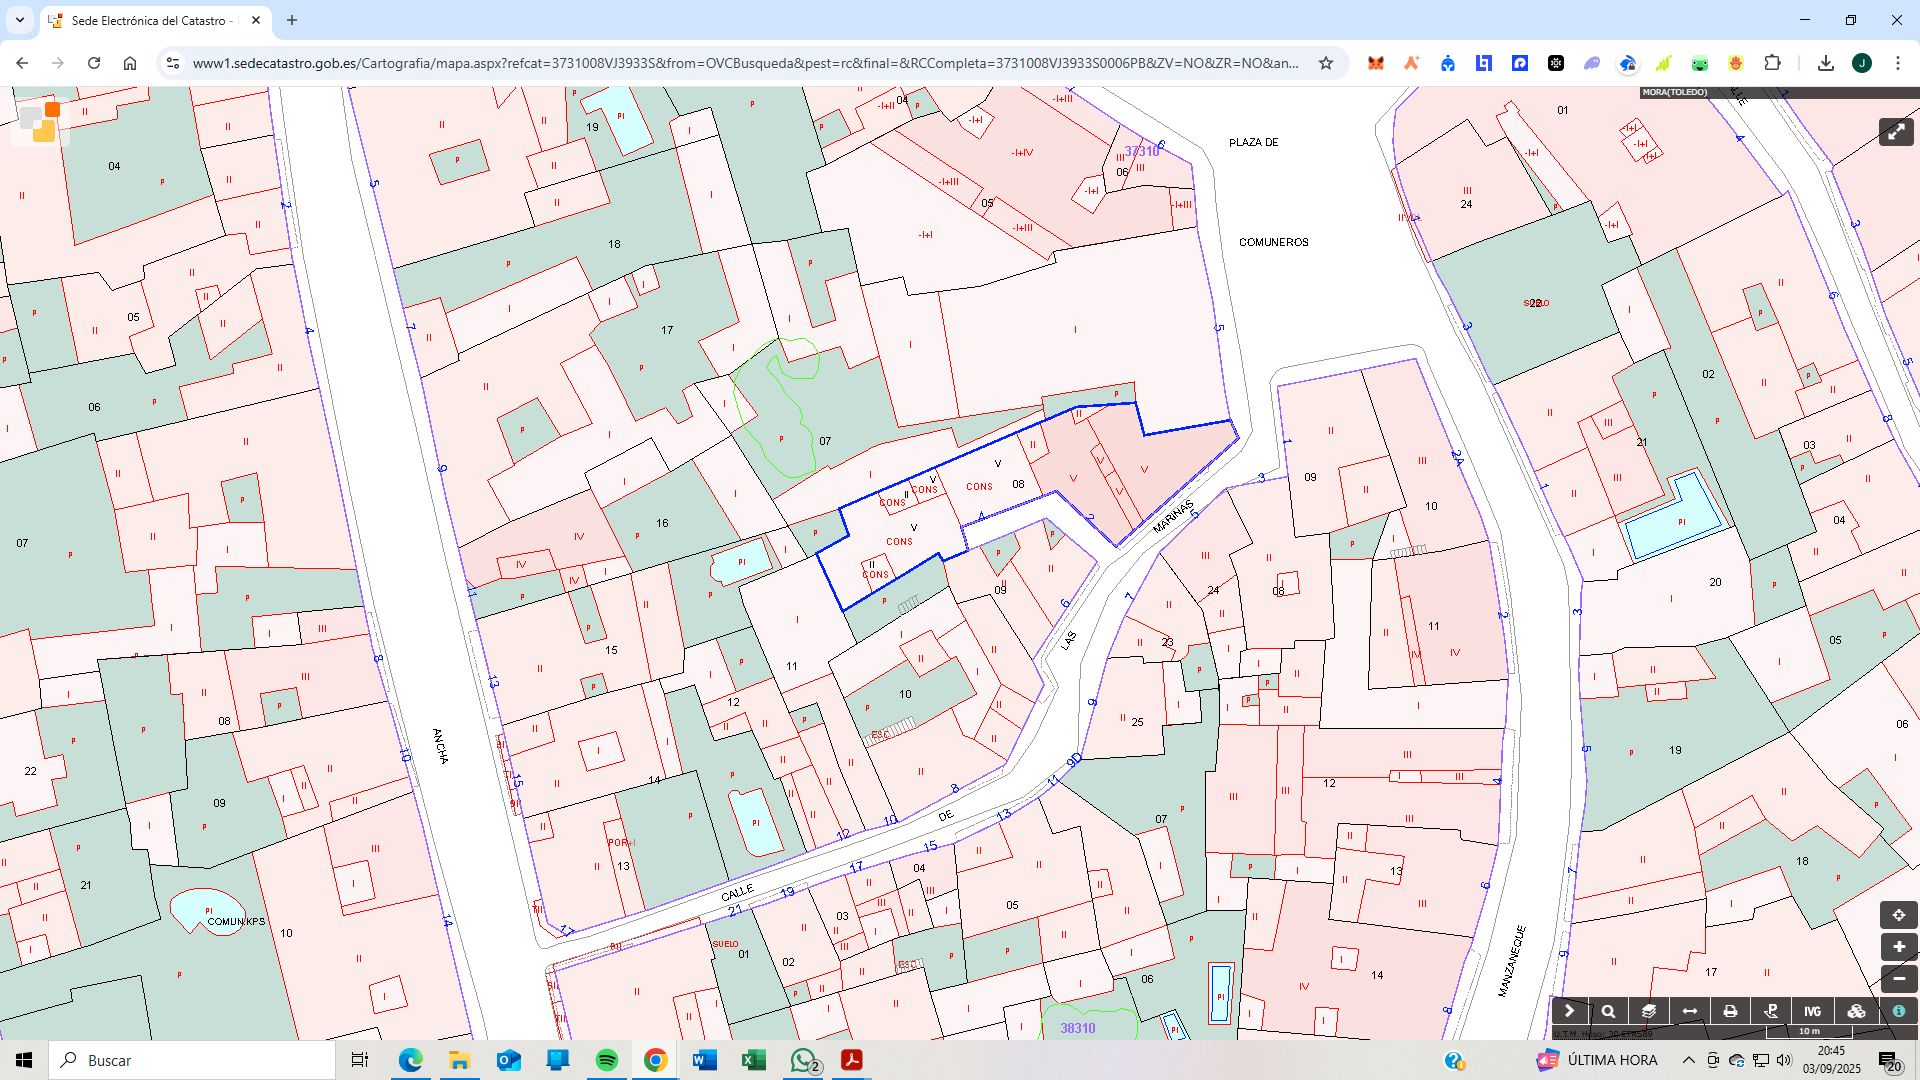This screenshot has height=1080, width=1920.
Task: Open WhatsApp from the taskbar
Action: (x=803, y=1060)
